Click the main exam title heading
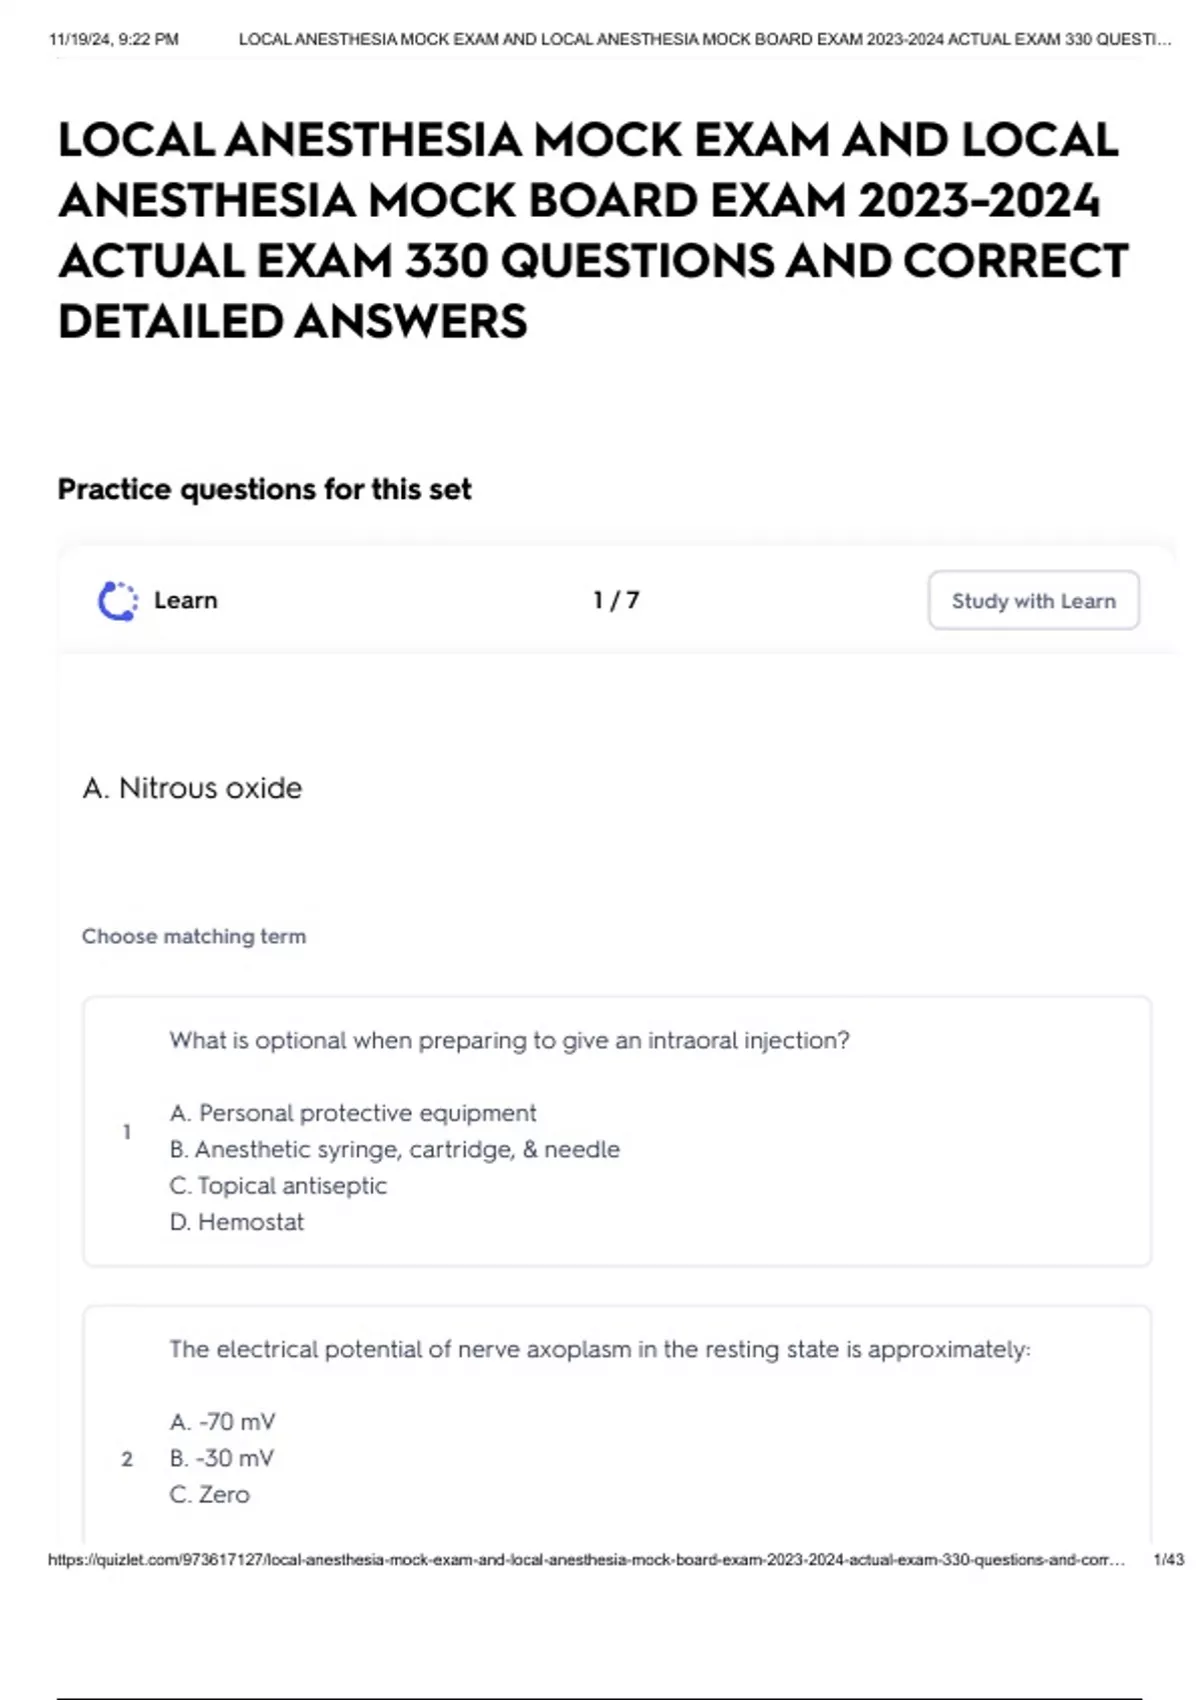 click(592, 230)
